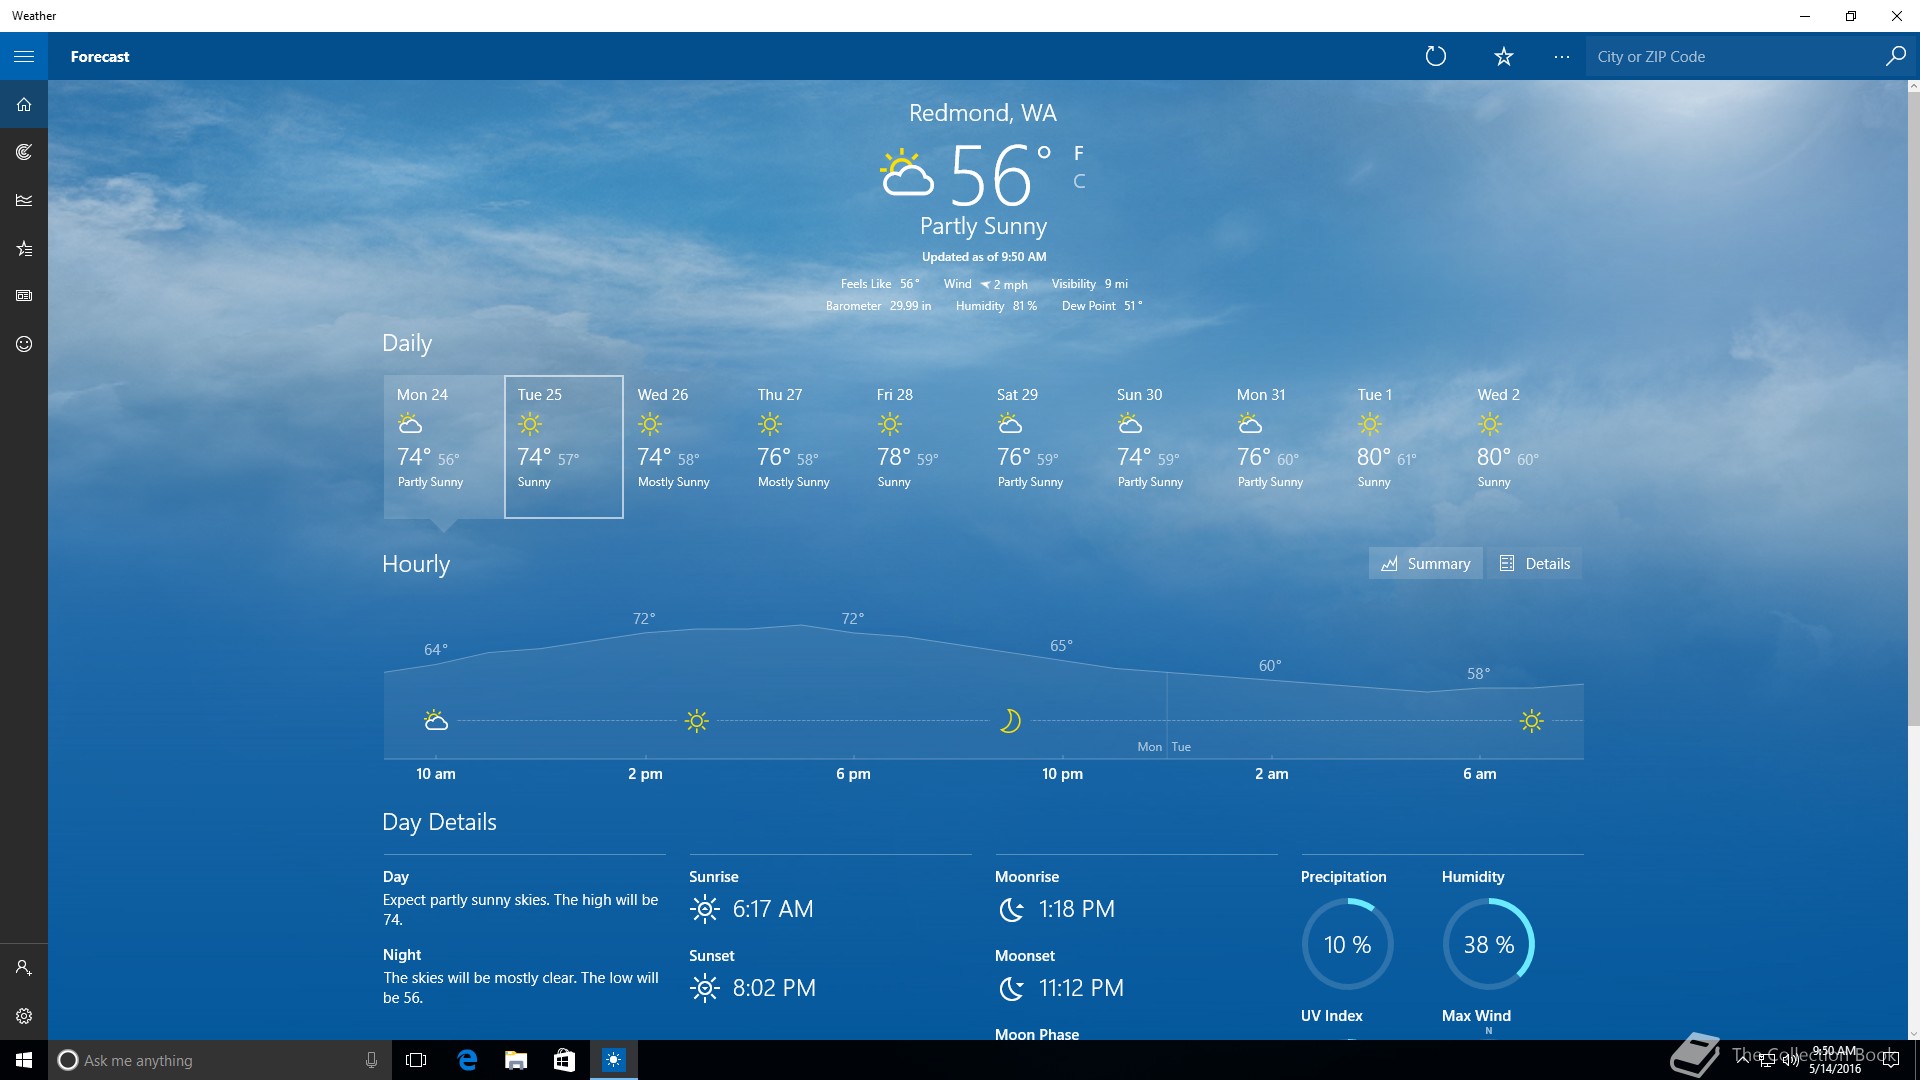Select Tue 1 daily forecast
Image resolution: width=1920 pixels, height=1080 pixels.
point(1404,447)
